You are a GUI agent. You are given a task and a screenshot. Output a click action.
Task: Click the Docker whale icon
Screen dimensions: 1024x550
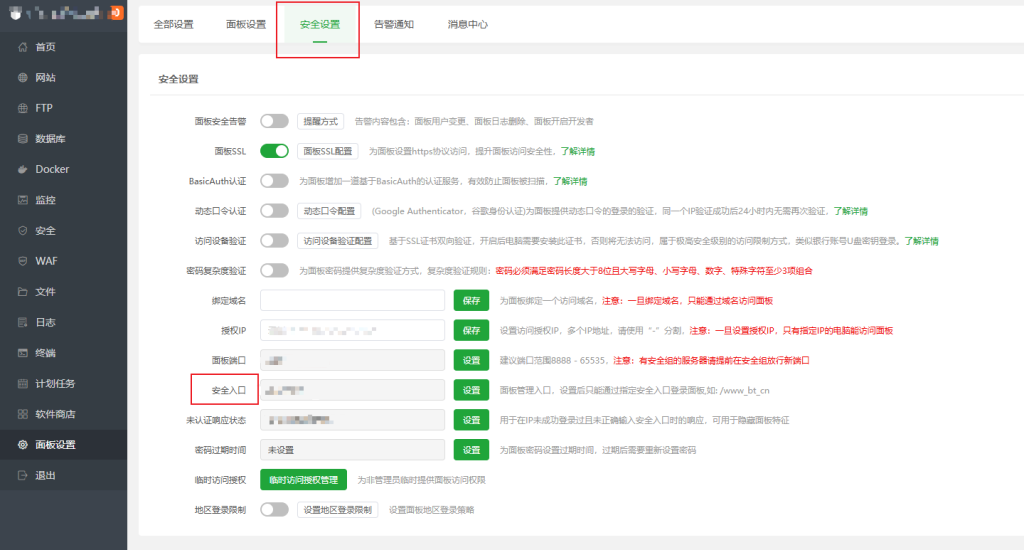point(23,169)
